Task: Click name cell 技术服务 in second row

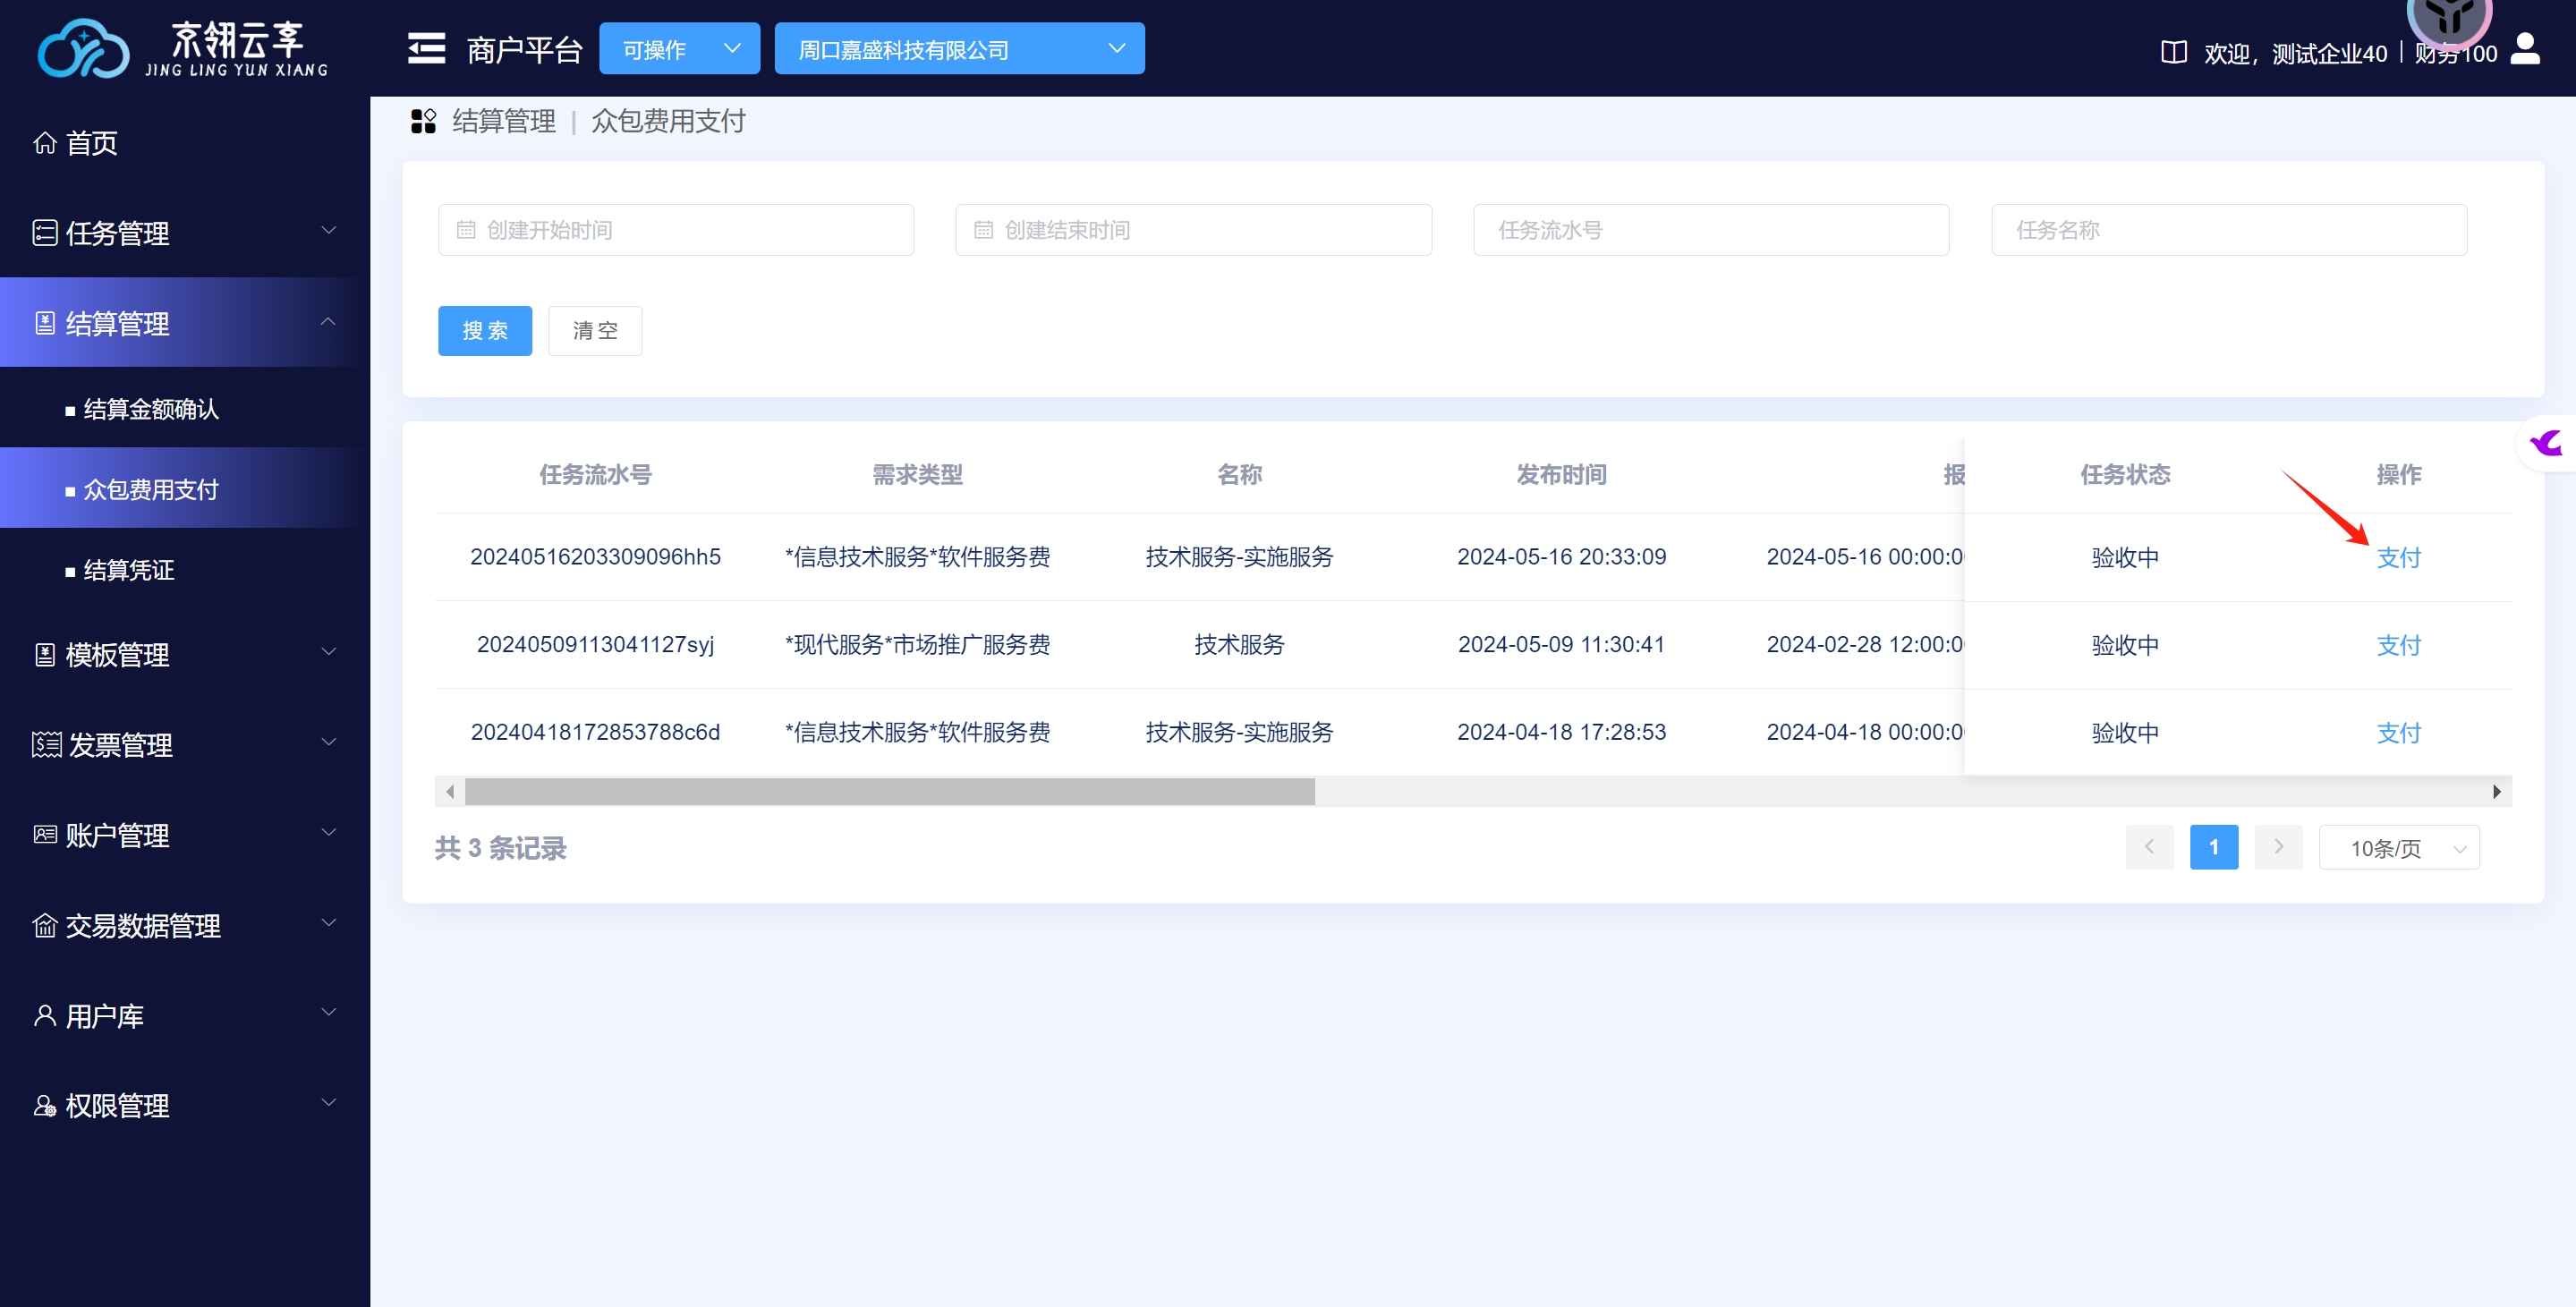Action: coord(1239,645)
